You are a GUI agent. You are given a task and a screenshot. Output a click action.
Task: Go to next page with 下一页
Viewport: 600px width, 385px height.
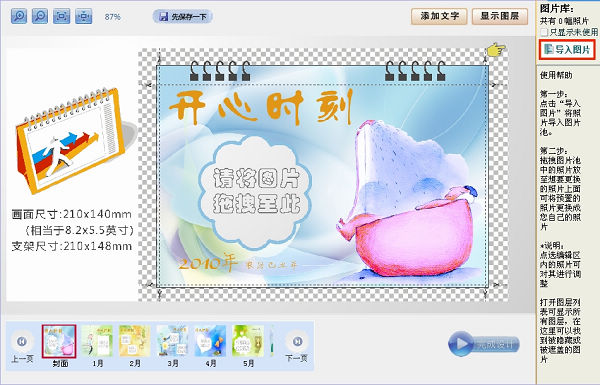[x=297, y=346]
